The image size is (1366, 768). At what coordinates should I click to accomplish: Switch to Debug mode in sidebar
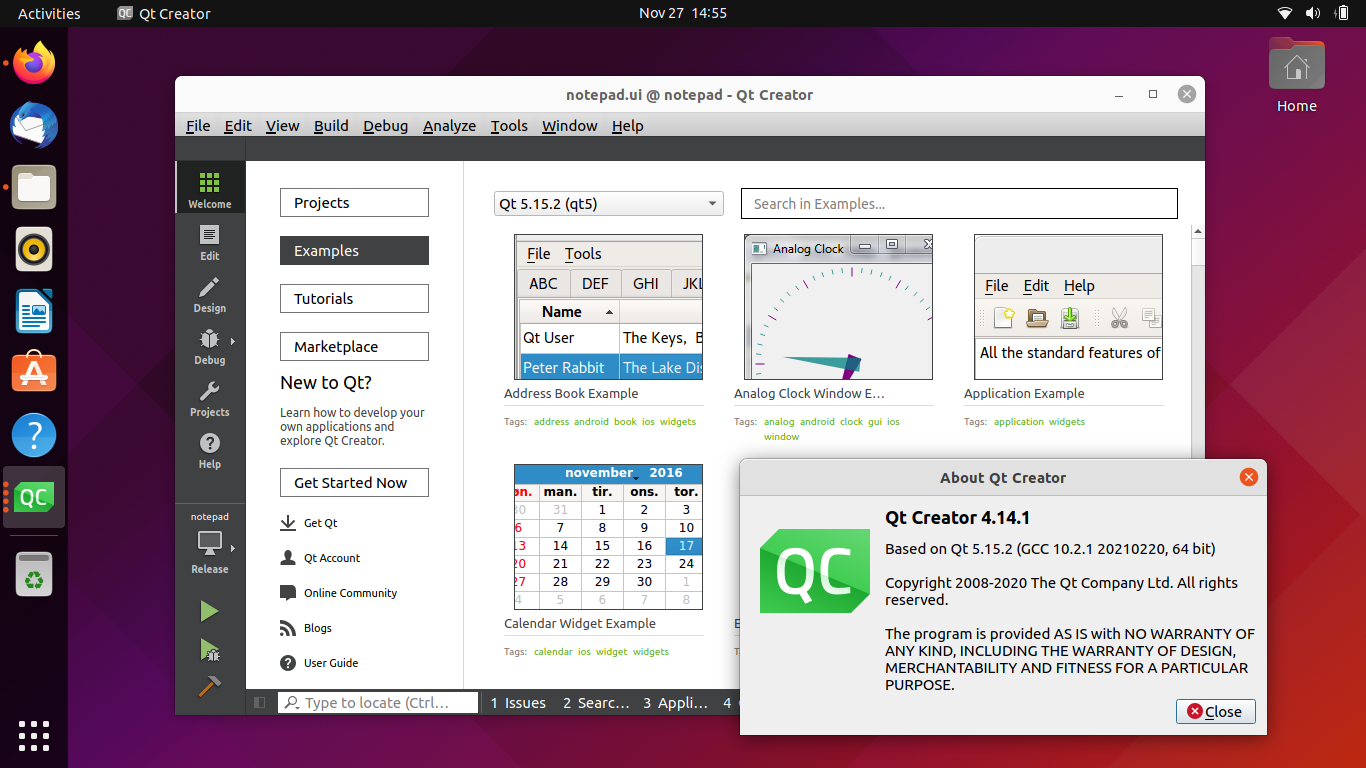pos(209,345)
